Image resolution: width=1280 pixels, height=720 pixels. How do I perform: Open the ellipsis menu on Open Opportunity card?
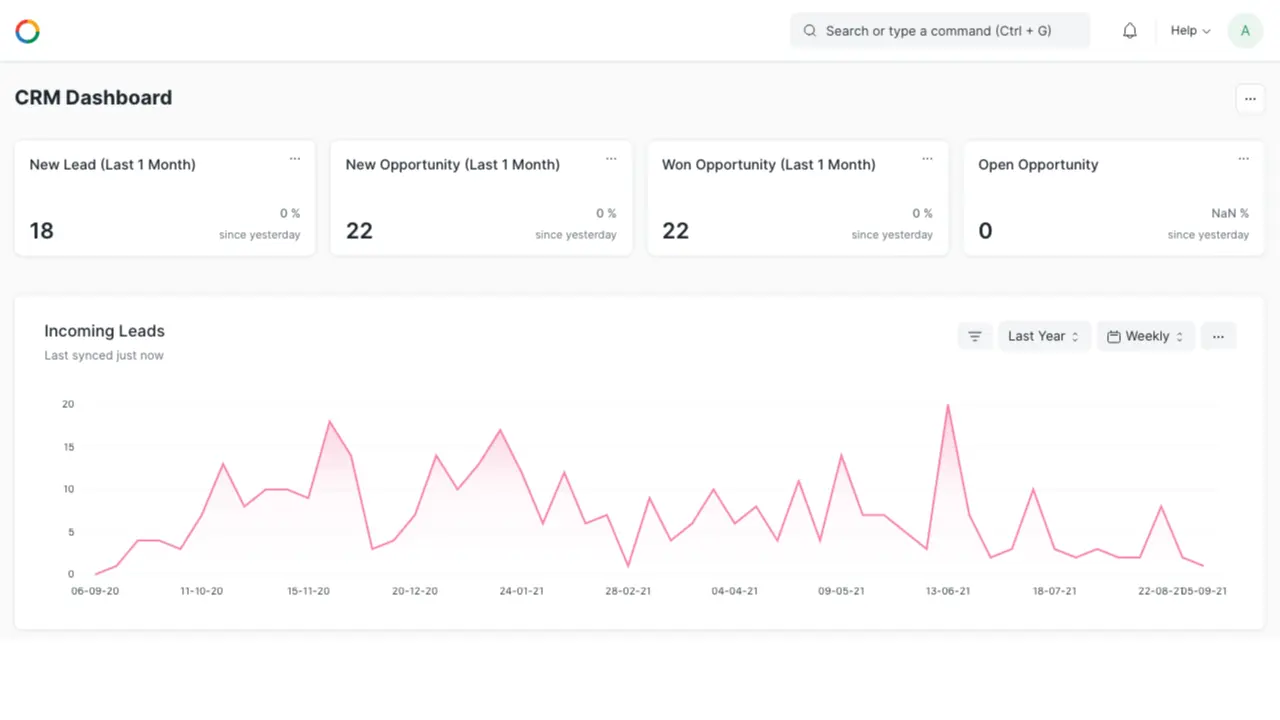tap(1243, 158)
